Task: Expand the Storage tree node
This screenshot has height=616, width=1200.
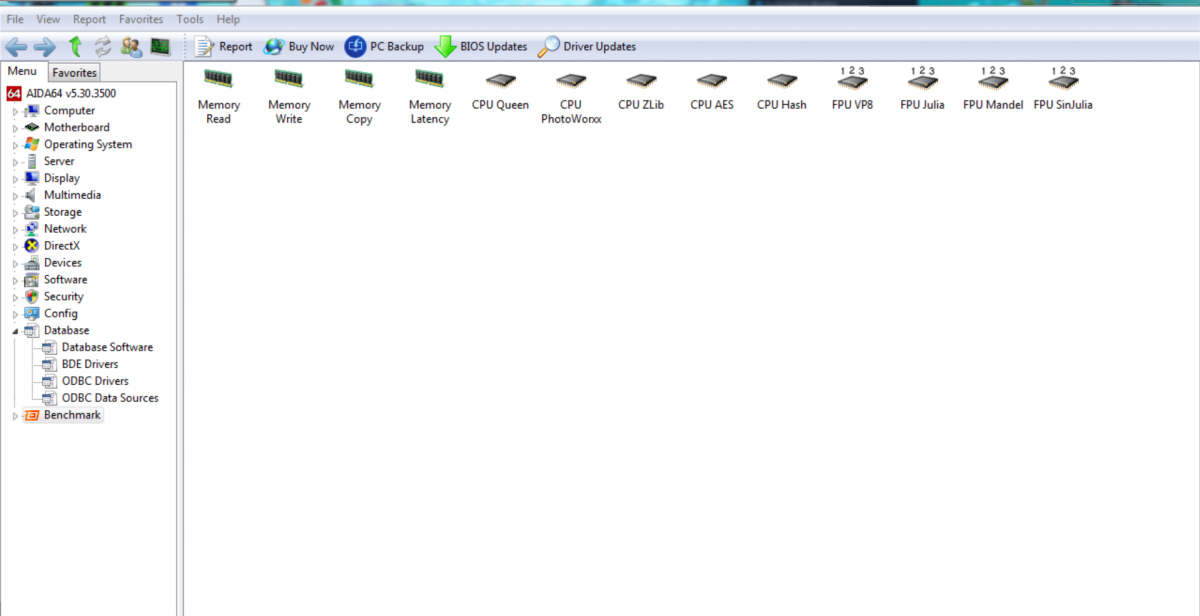Action: tap(15, 213)
